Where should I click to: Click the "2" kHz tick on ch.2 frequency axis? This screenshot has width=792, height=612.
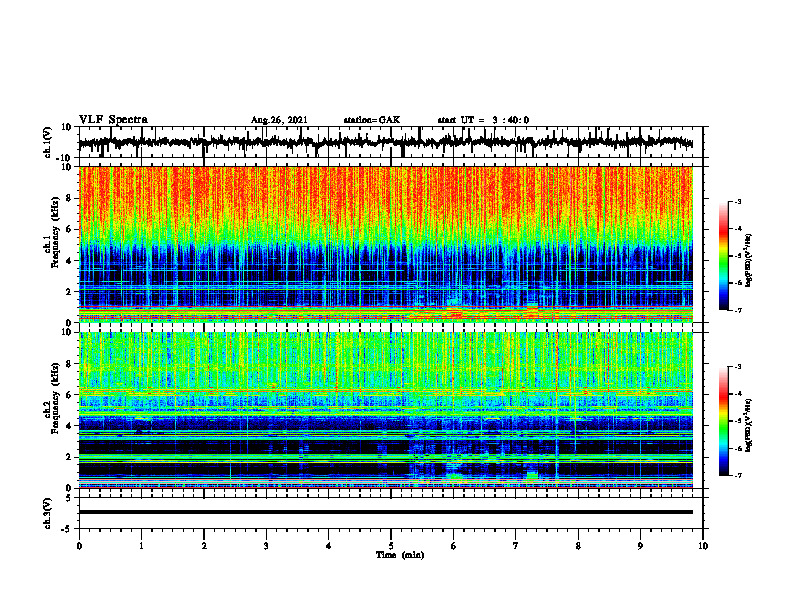click(70, 457)
